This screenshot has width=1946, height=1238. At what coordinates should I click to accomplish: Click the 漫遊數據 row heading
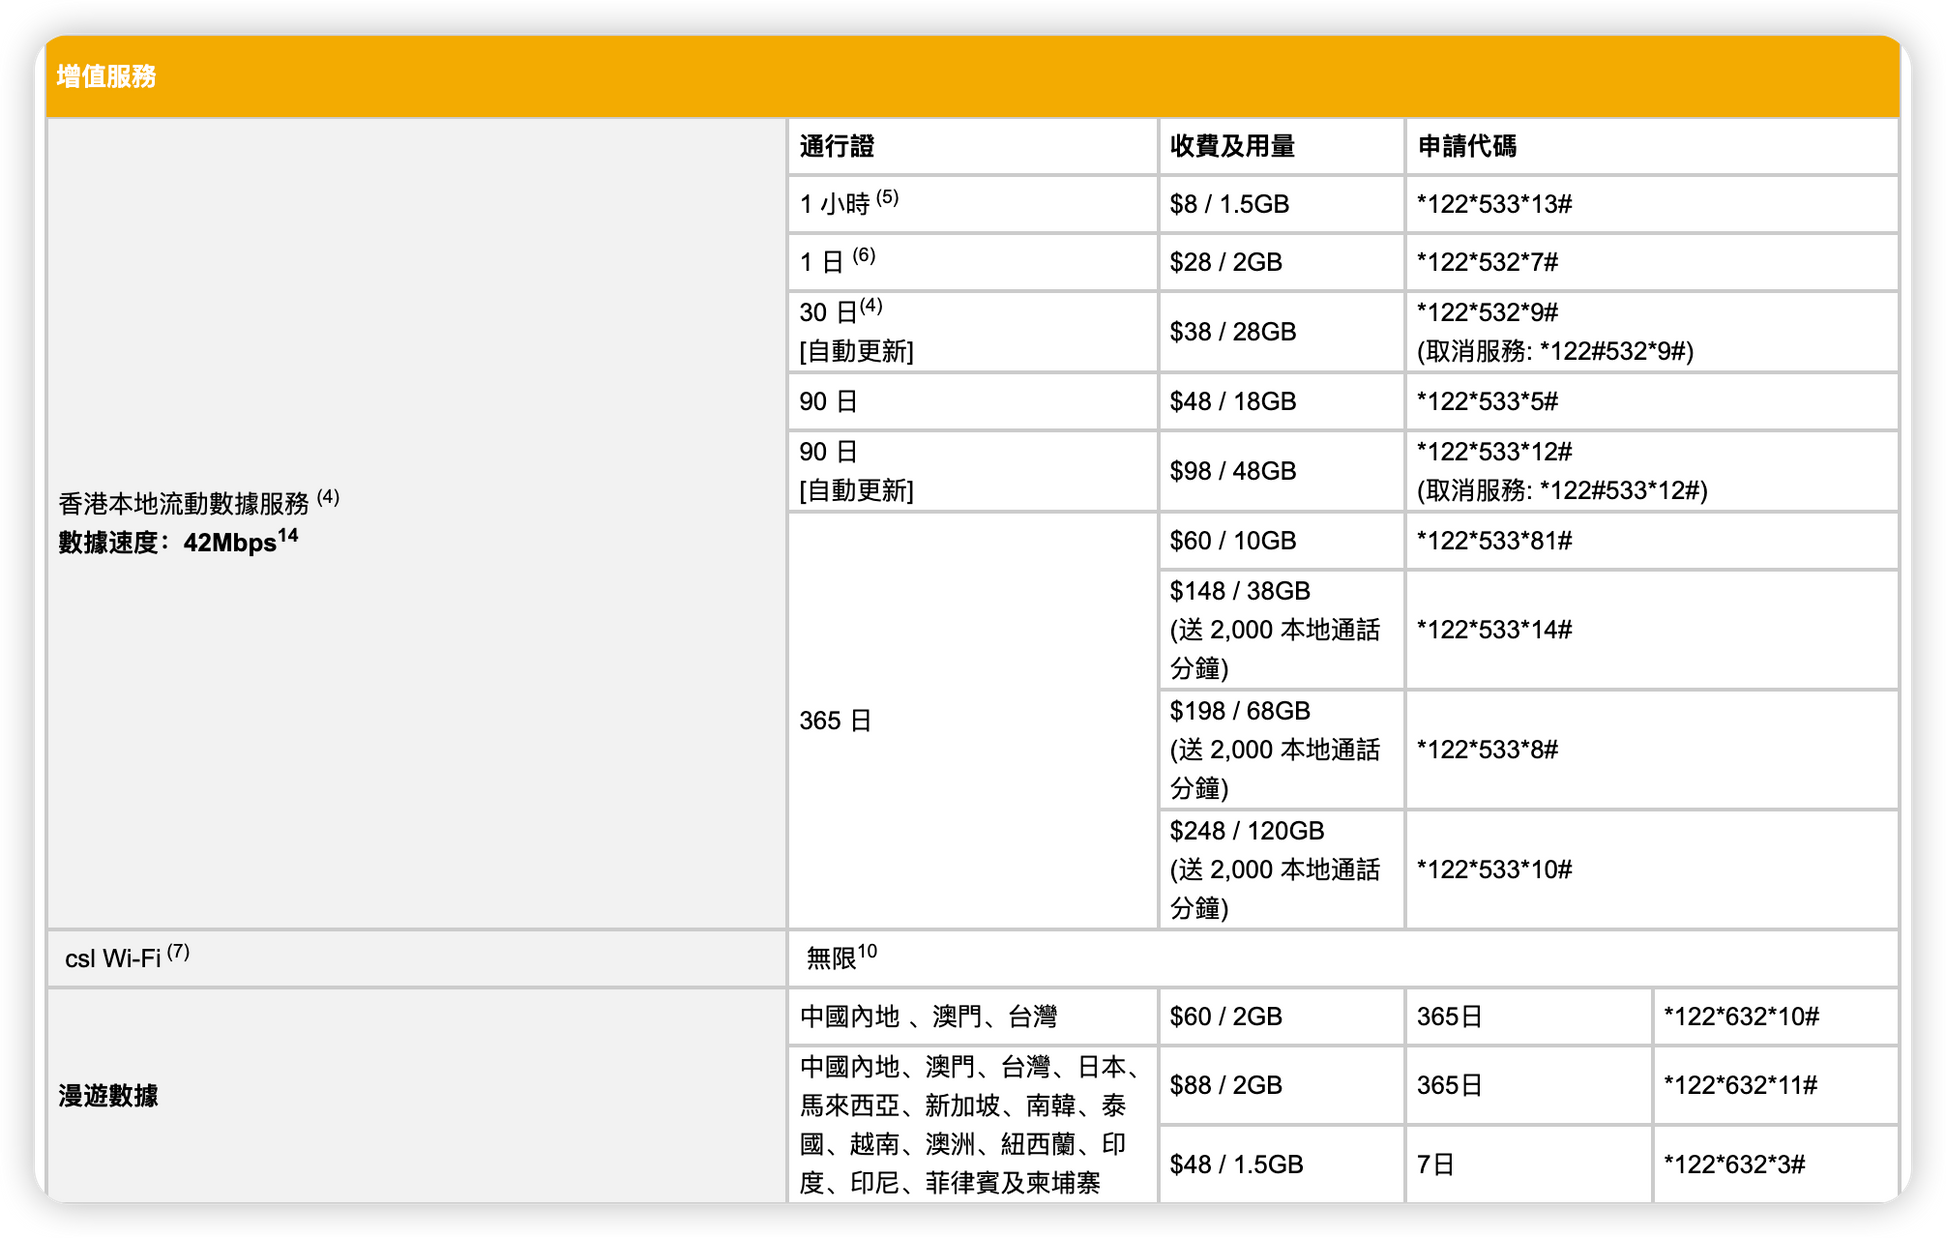[108, 1096]
